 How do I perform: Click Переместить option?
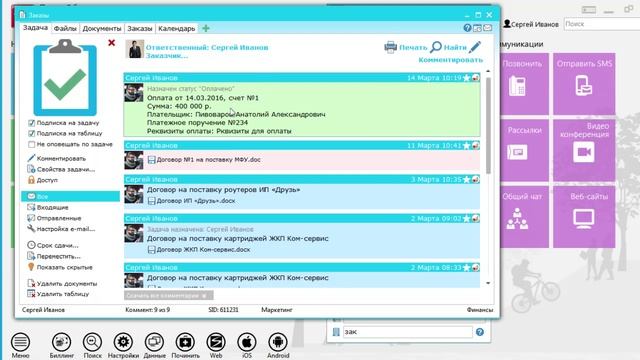54,256
